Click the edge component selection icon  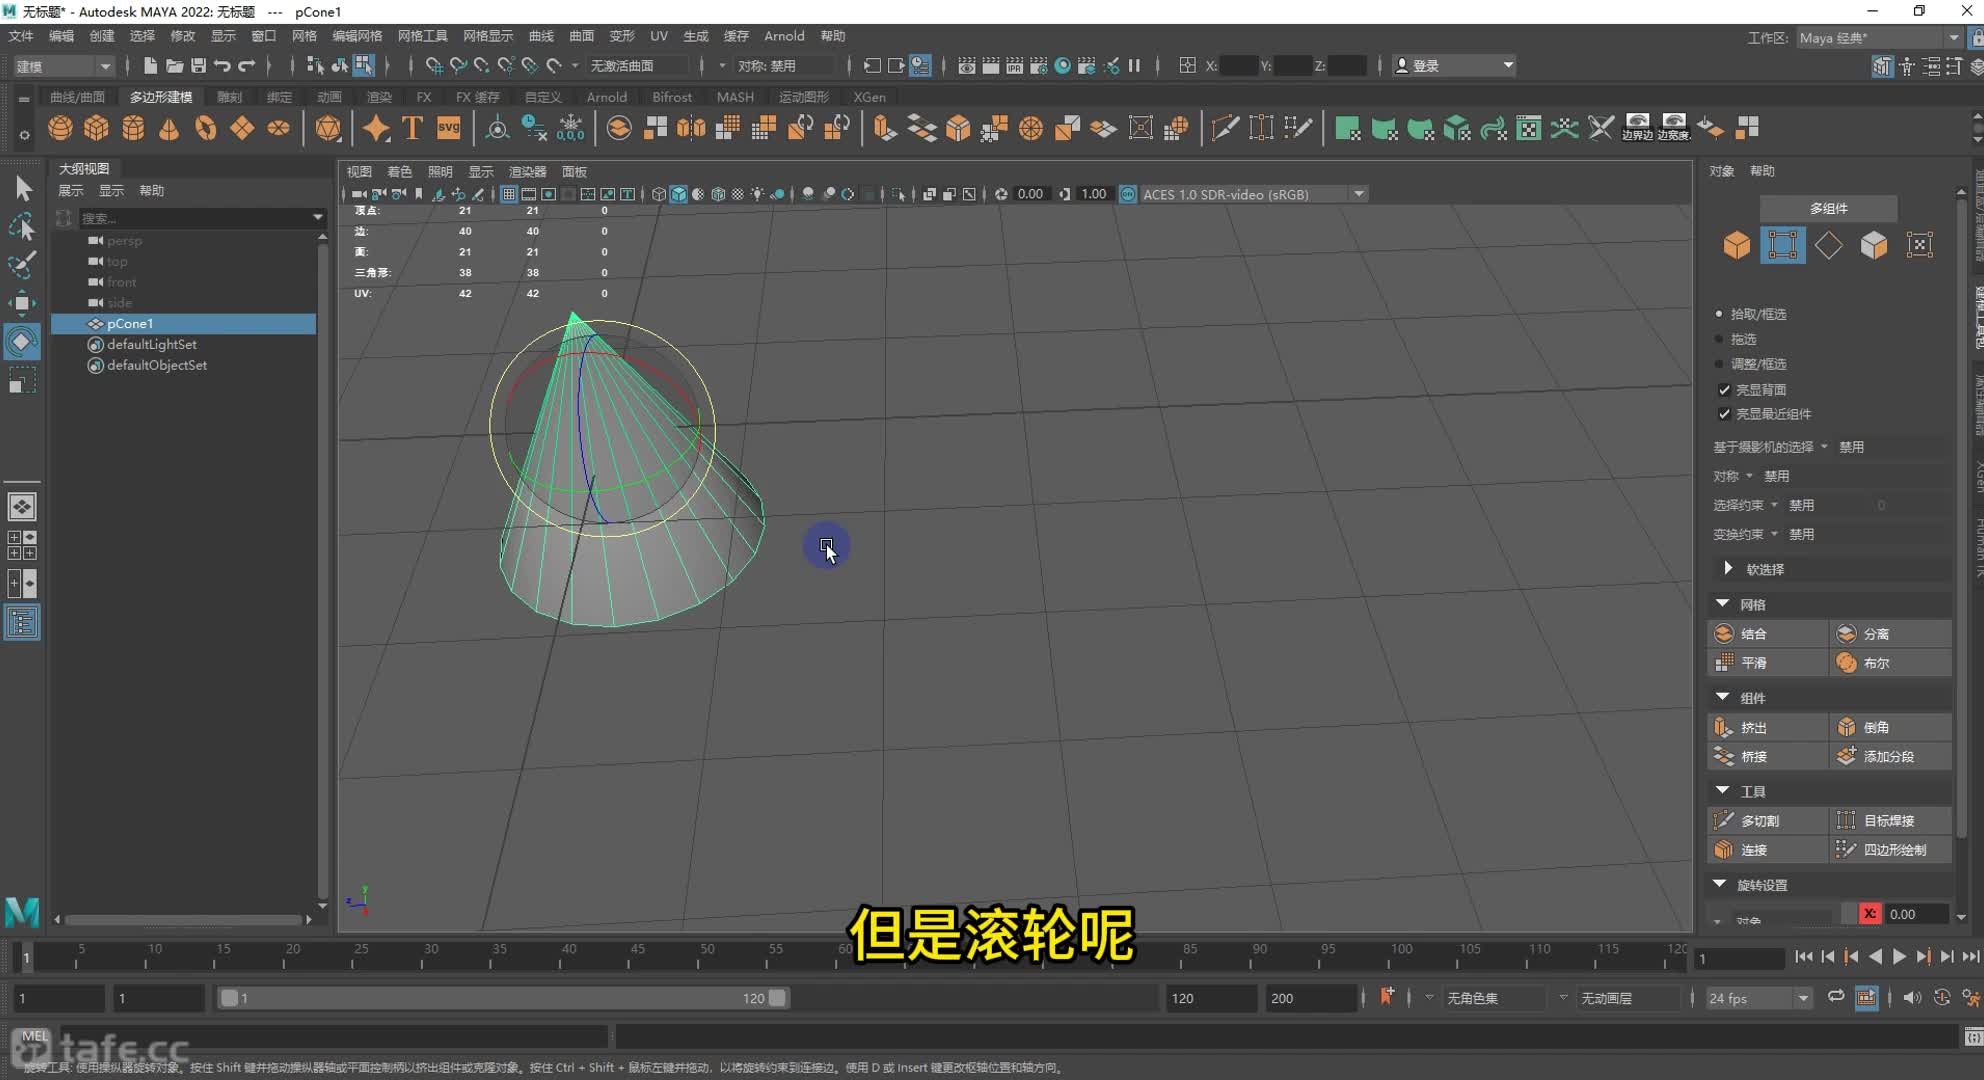coord(1829,245)
